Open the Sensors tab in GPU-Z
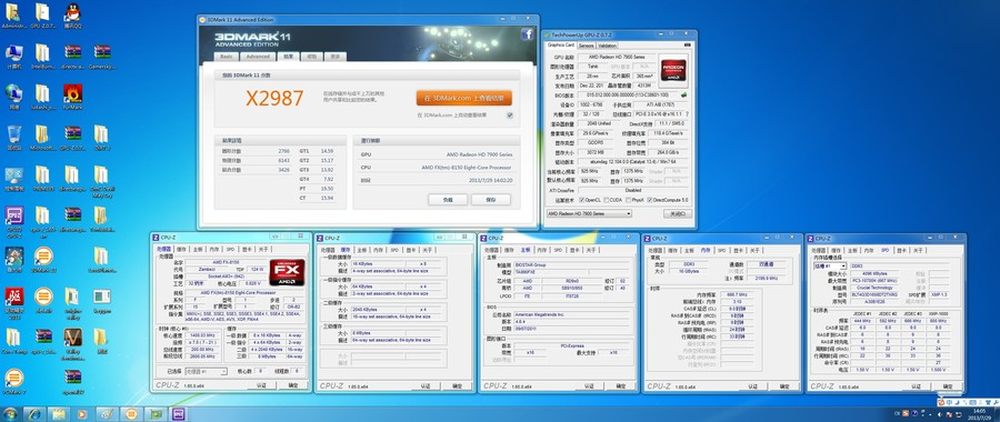The image size is (1000, 422). [586, 45]
